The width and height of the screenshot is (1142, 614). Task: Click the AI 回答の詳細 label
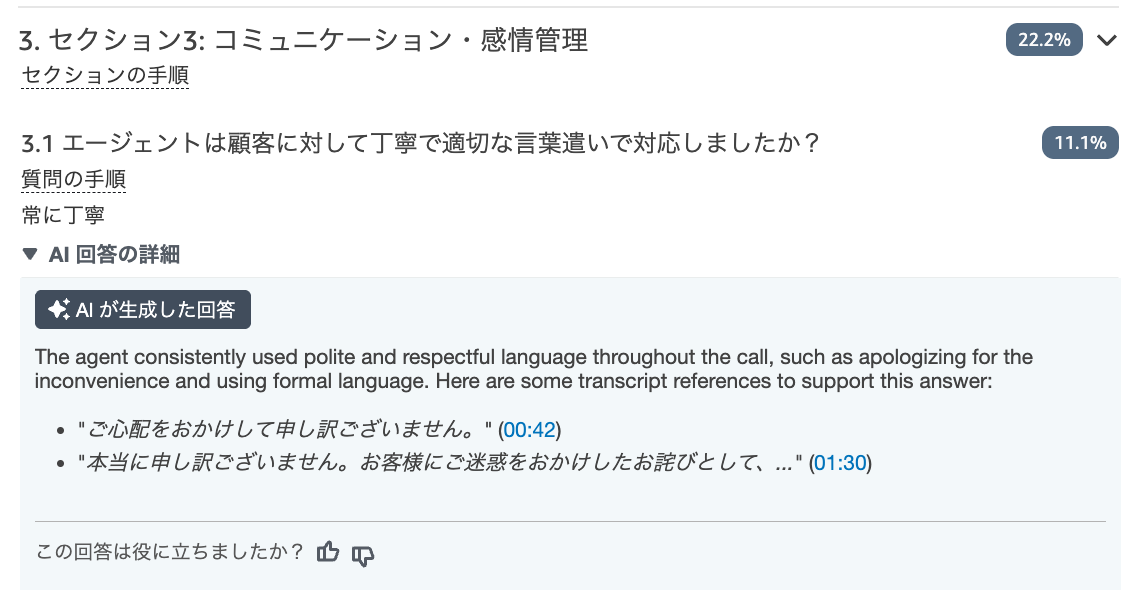click(x=114, y=254)
